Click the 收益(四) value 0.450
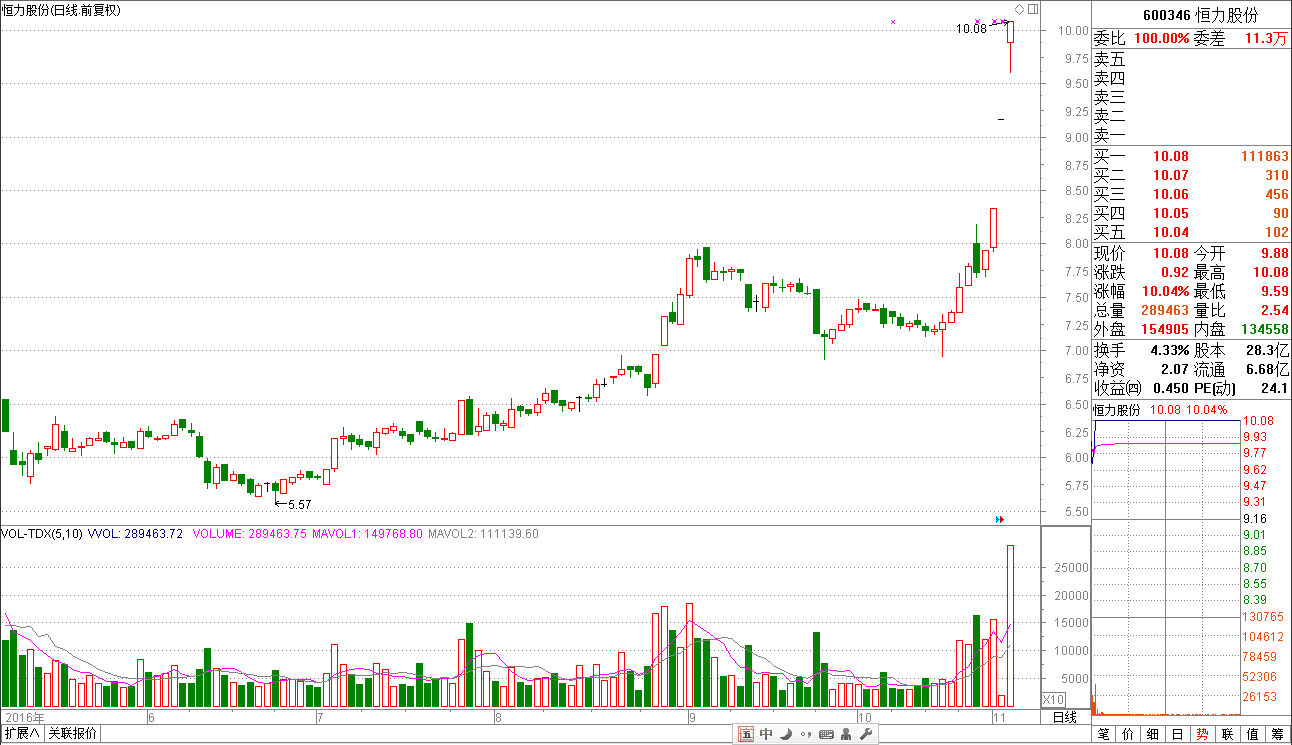Screen dimensions: 1292x745 click(x=1171, y=388)
